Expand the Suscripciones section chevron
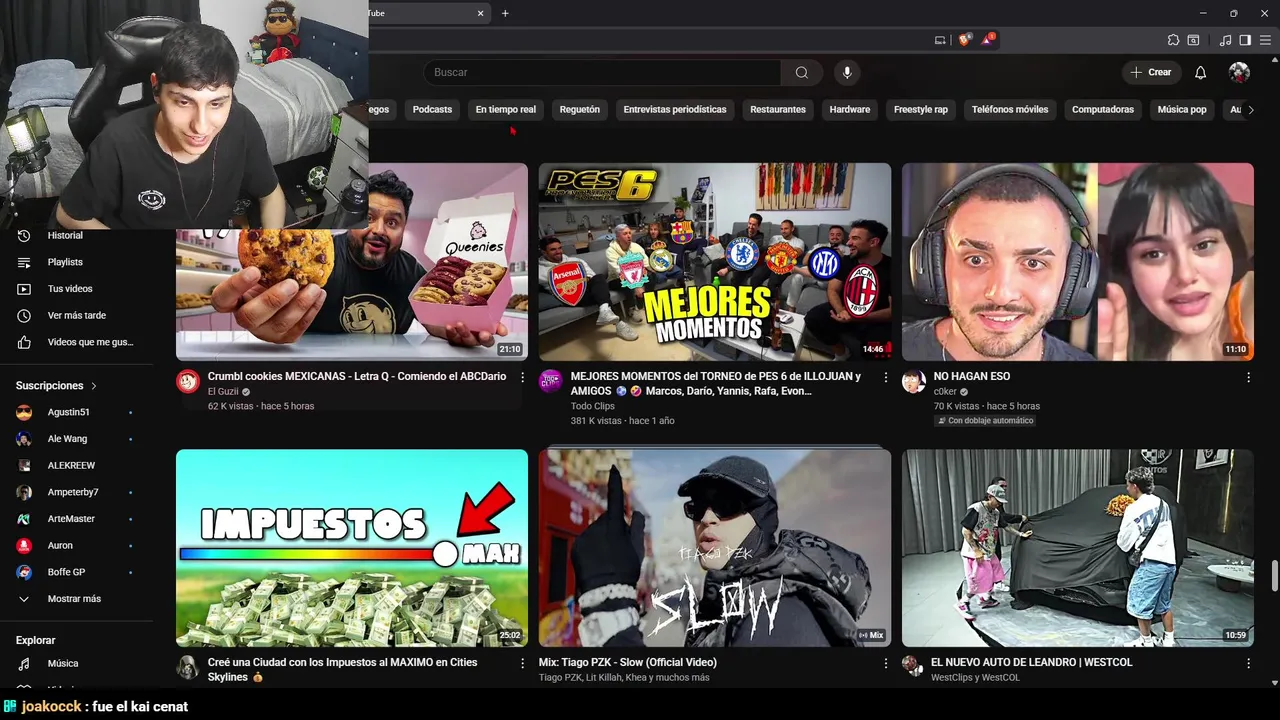Viewport: 1280px width, 720px height. point(94,386)
